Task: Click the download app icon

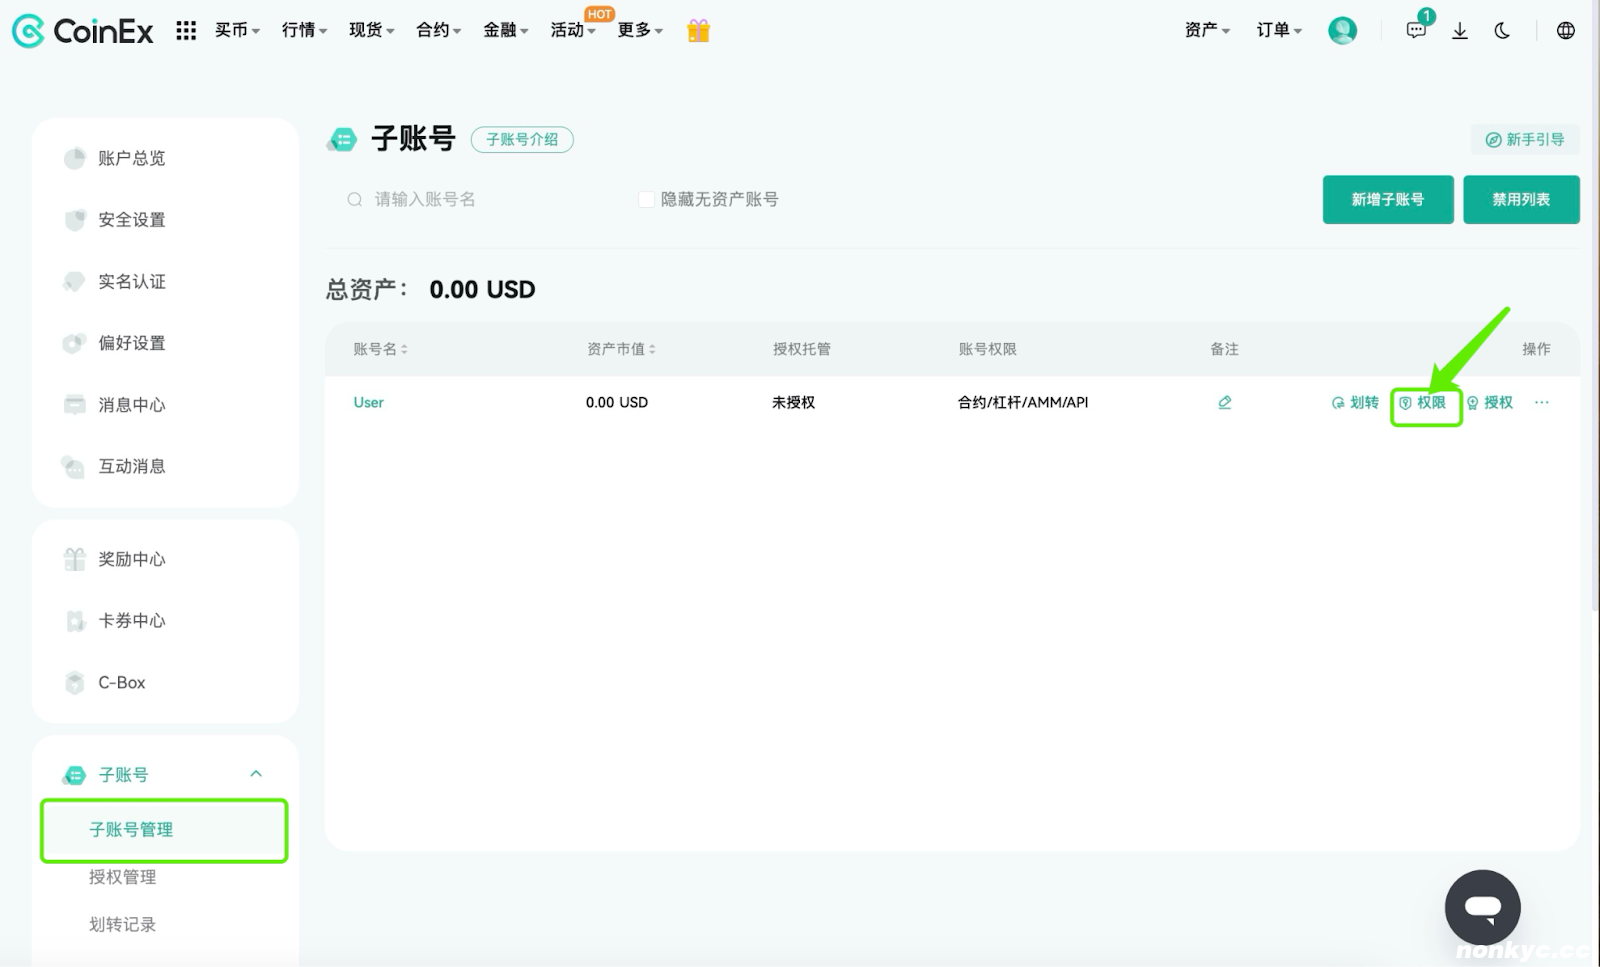Action: (x=1460, y=31)
